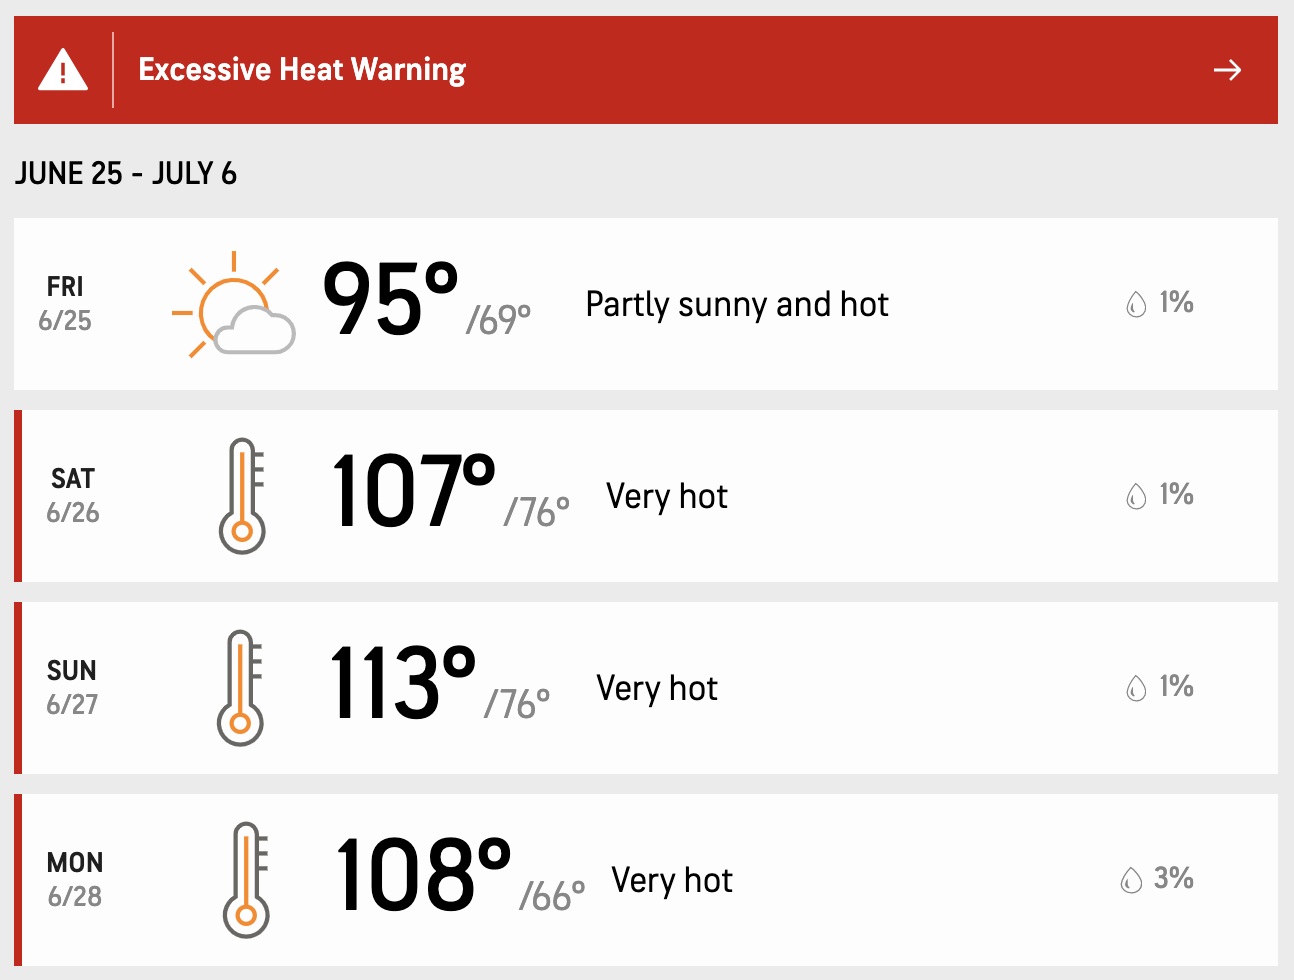This screenshot has width=1294, height=980.
Task: Click the Excessive Heat Warning title
Action: point(302,70)
